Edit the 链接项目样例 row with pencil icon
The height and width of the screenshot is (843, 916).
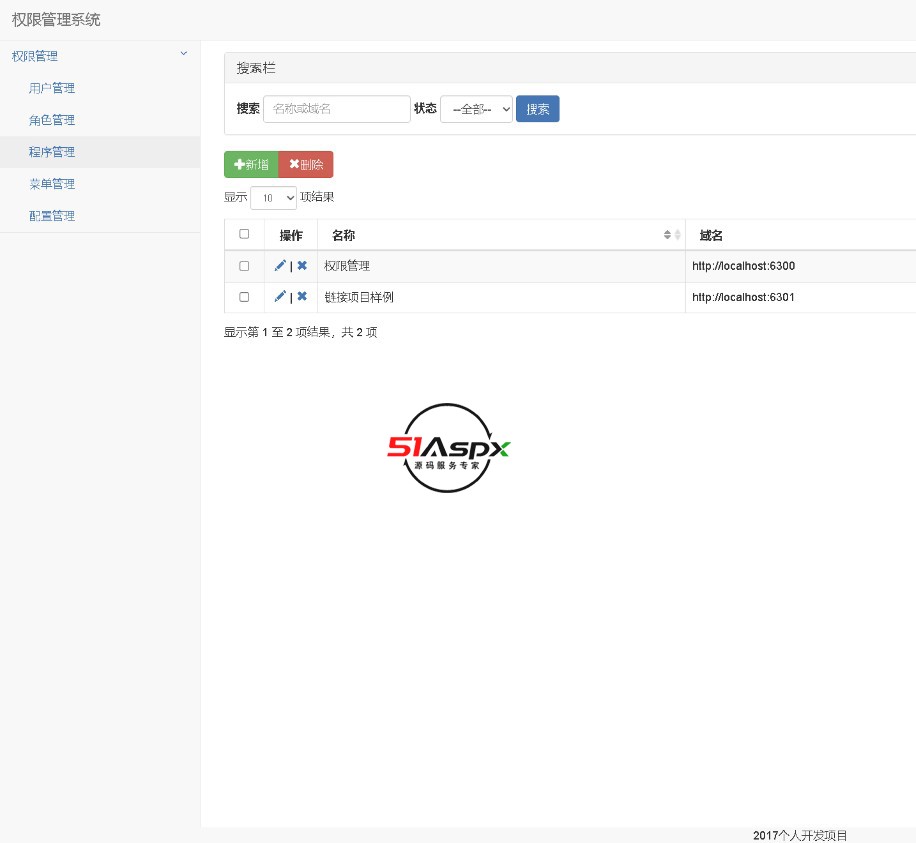(x=280, y=296)
